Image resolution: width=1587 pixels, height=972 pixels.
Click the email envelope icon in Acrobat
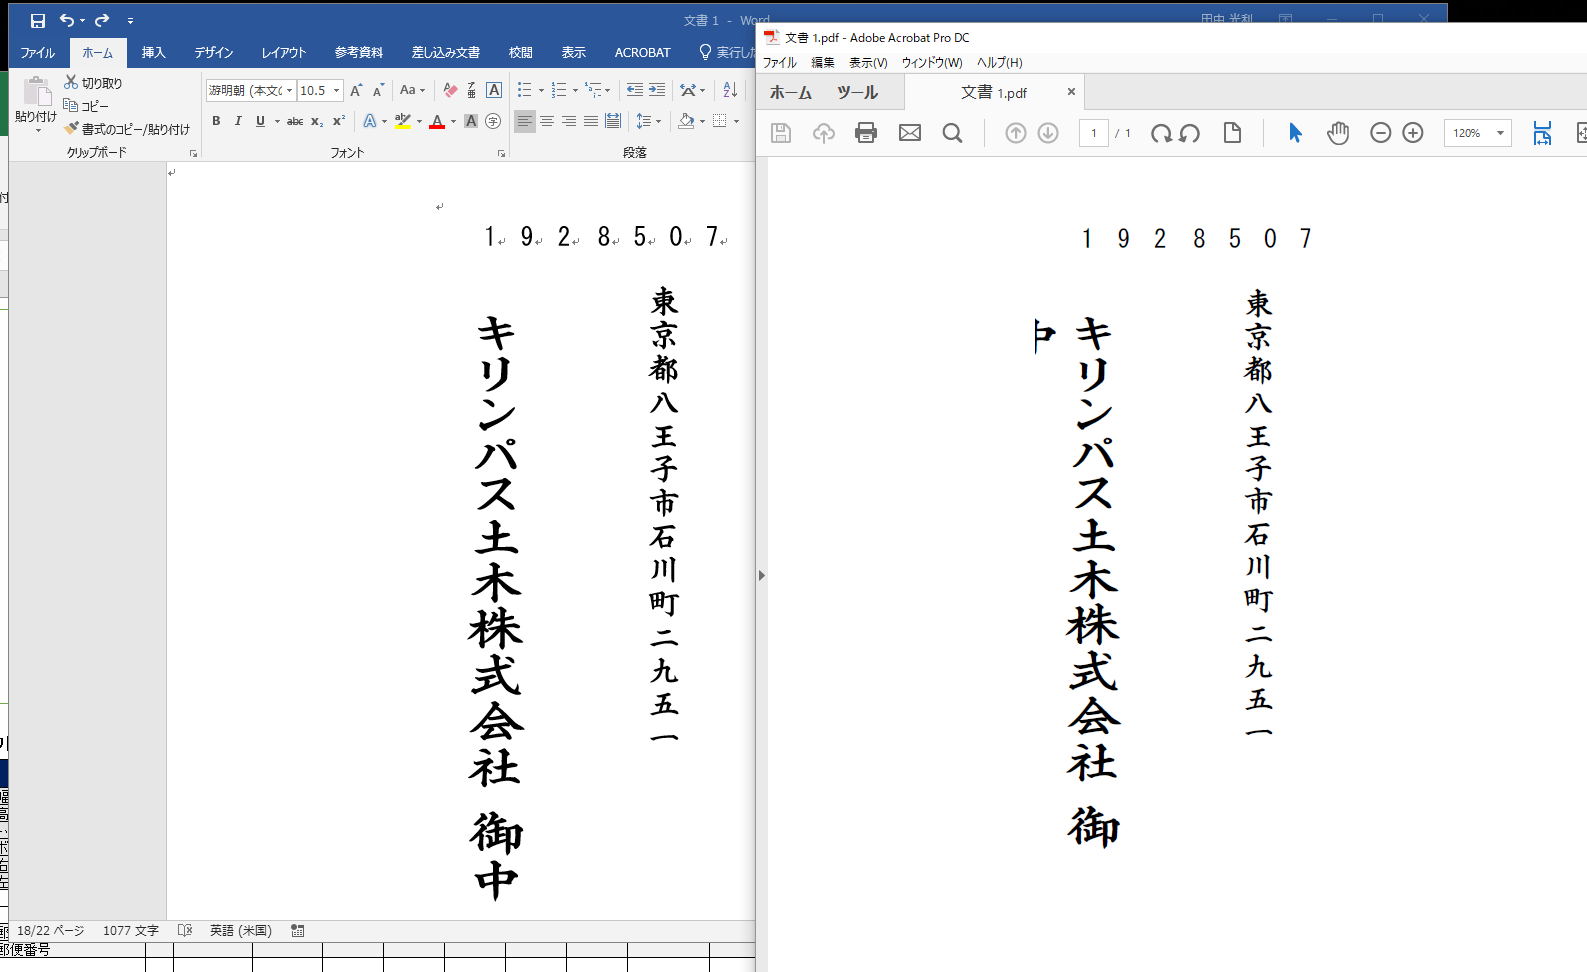coord(910,133)
